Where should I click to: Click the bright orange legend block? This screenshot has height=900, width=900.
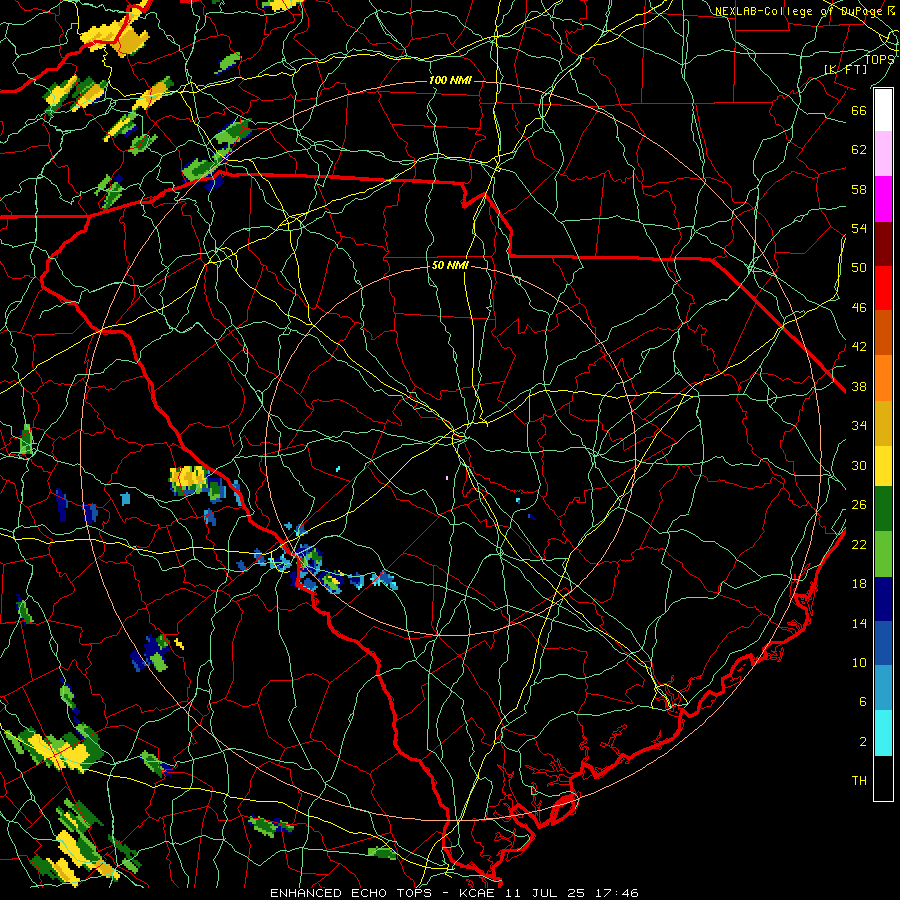[x=883, y=378]
